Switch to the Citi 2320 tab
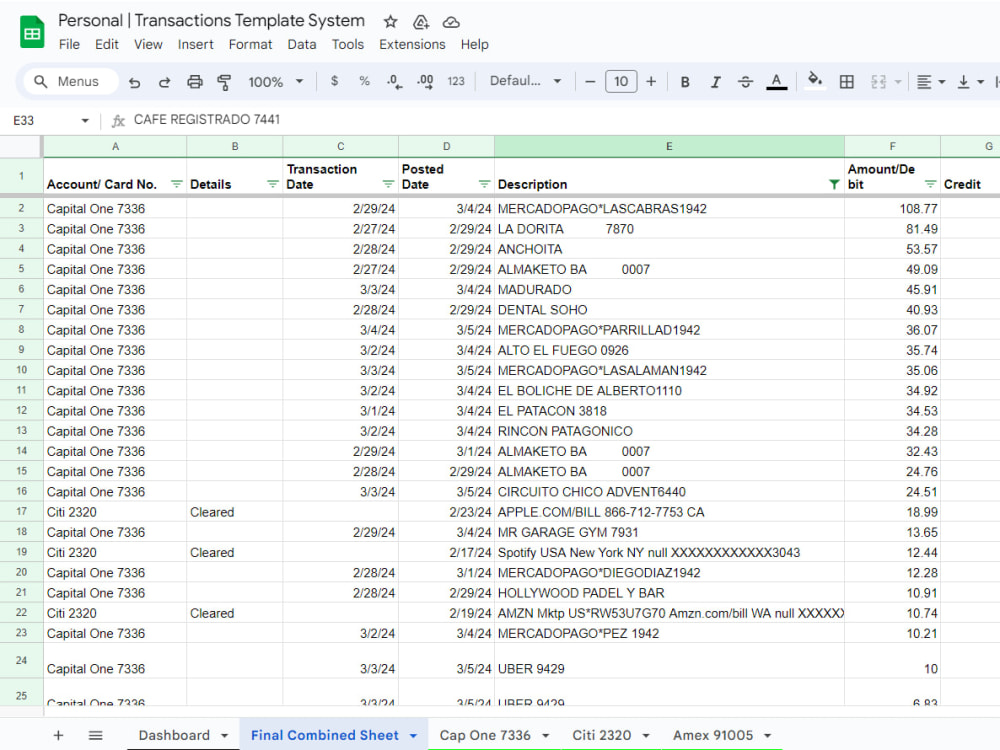The image size is (1000, 750). 601,735
